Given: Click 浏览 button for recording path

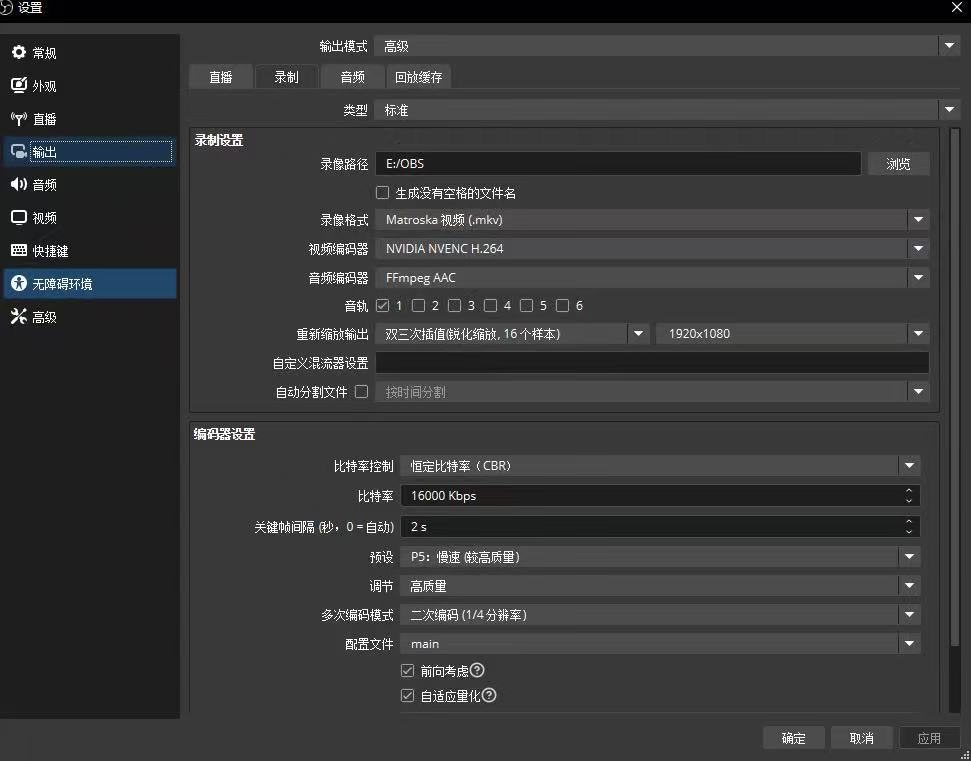Looking at the screenshot, I should pos(898,163).
